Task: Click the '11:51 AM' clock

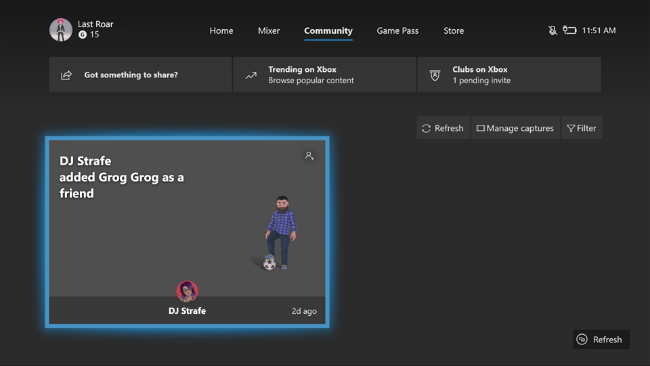Action: click(x=599, y=30)
